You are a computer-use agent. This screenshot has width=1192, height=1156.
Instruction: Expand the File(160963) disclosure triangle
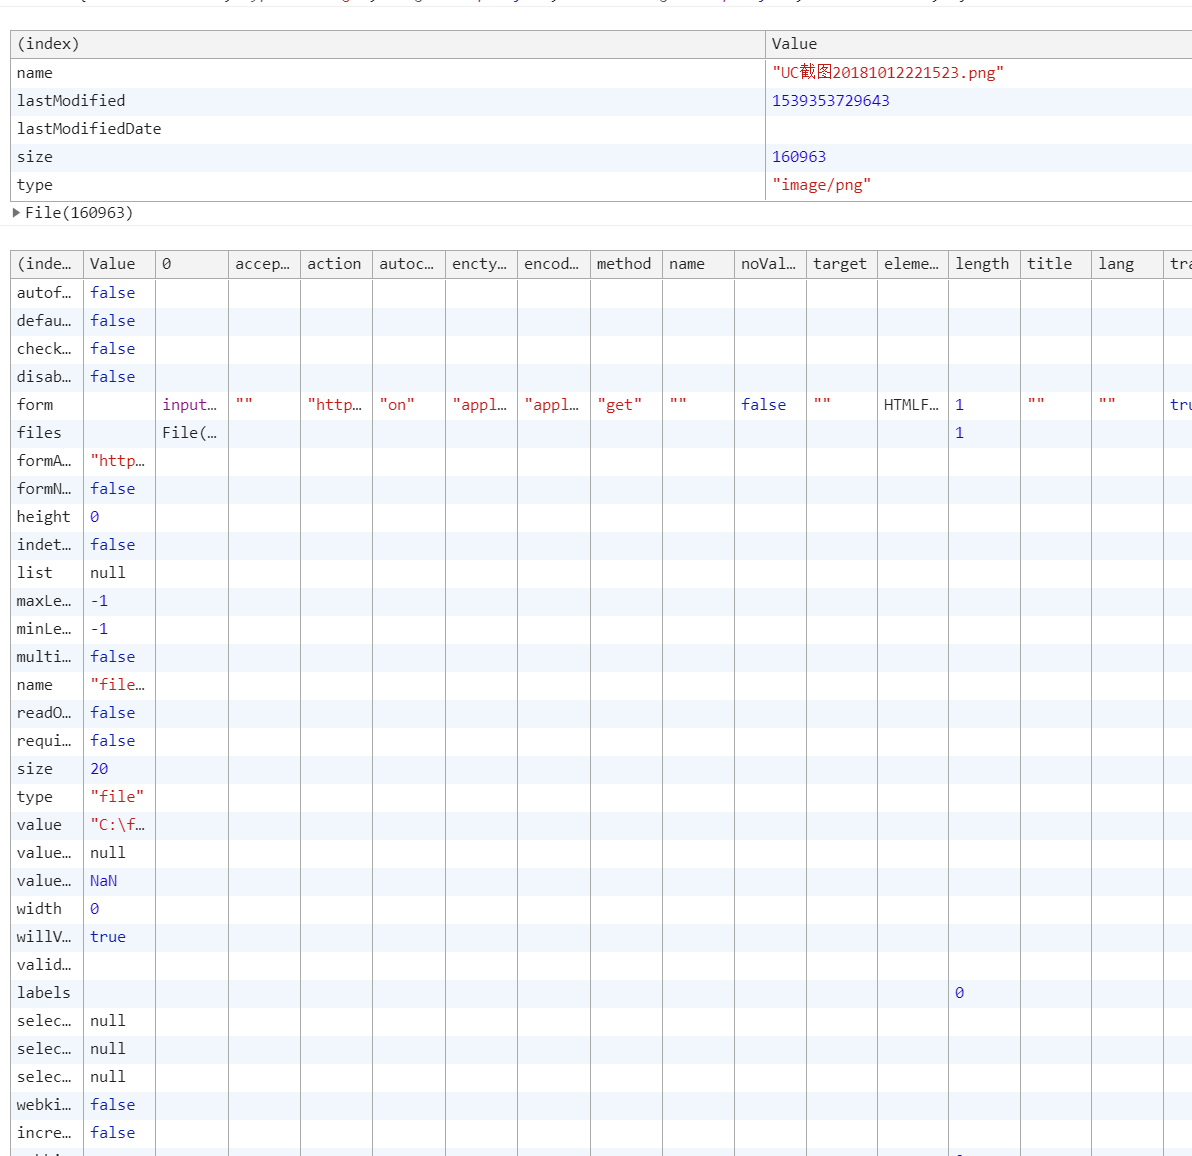tap(16, 213)
